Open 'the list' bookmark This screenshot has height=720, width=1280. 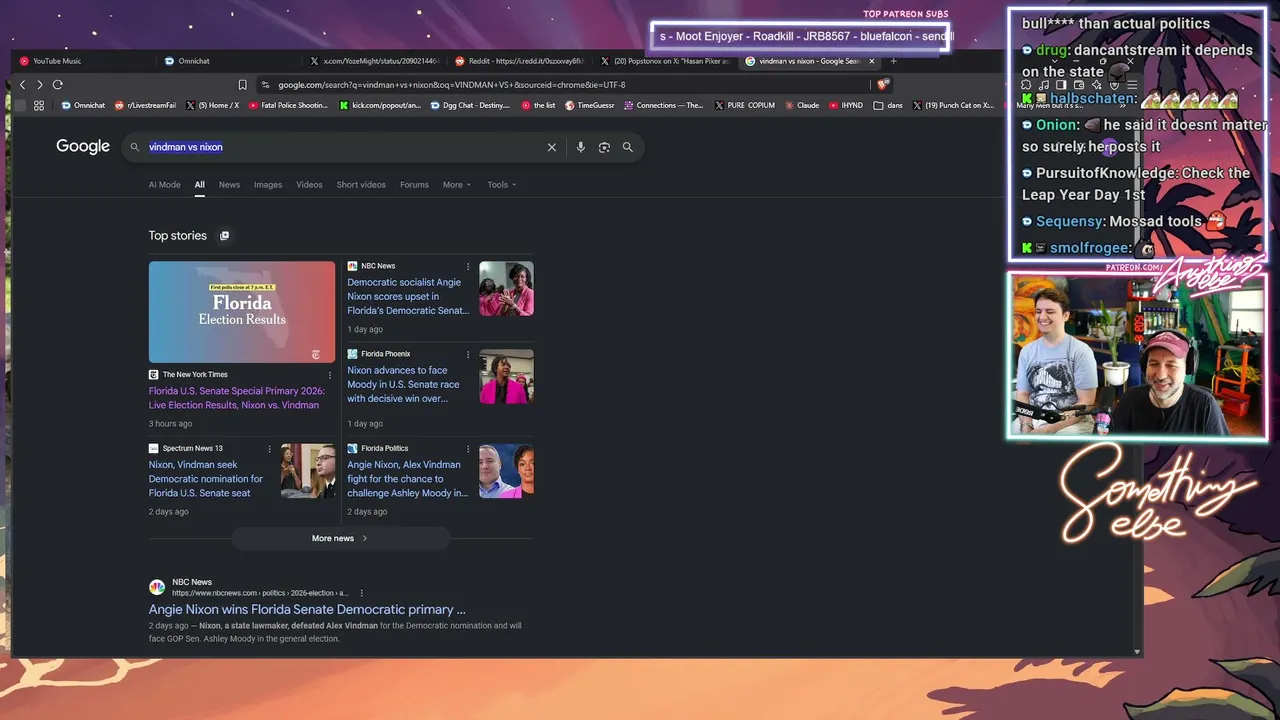[538, 105]
